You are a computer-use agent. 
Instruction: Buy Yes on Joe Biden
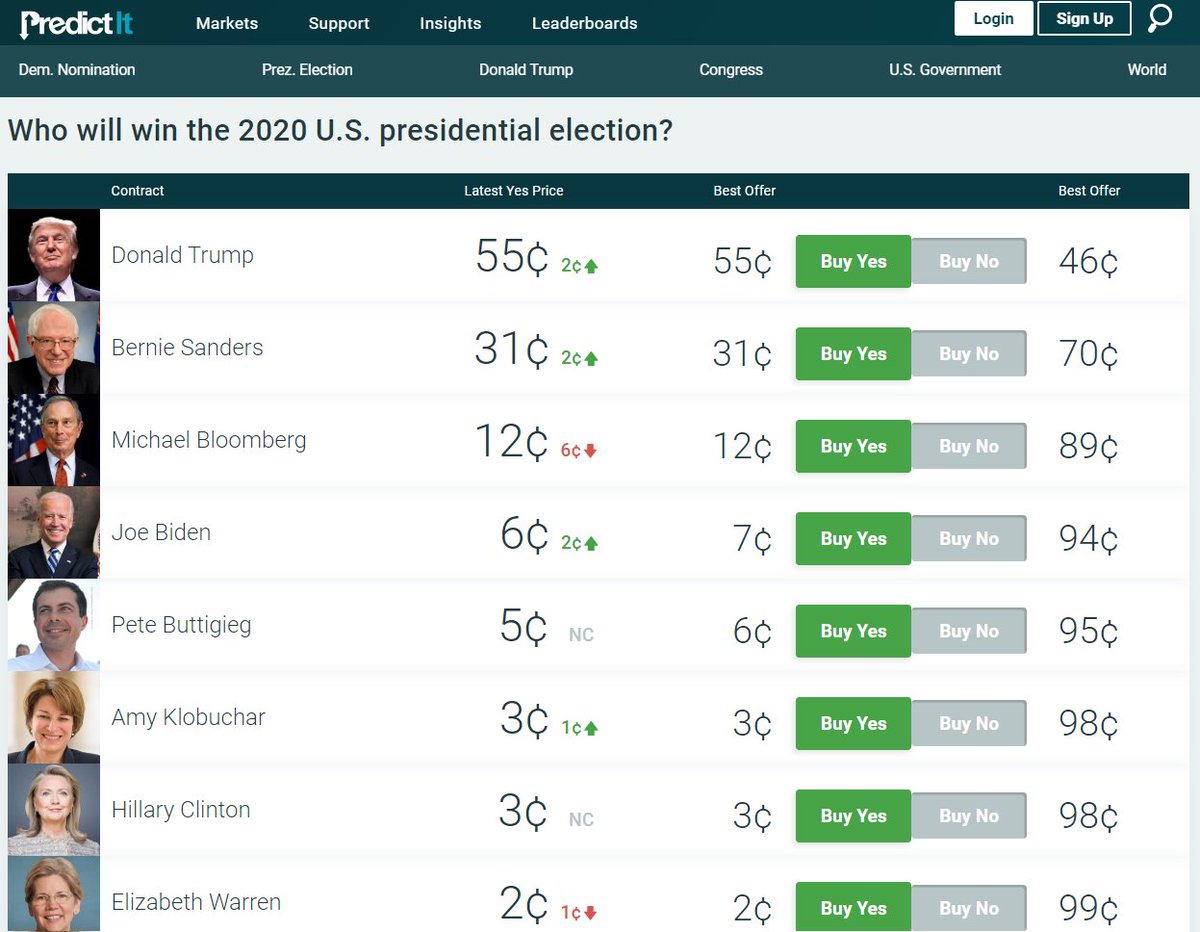click(853, 539)
